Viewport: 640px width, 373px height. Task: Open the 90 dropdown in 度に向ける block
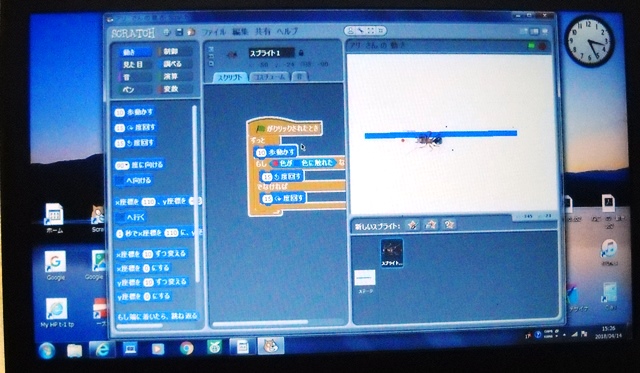coord(122,165)
